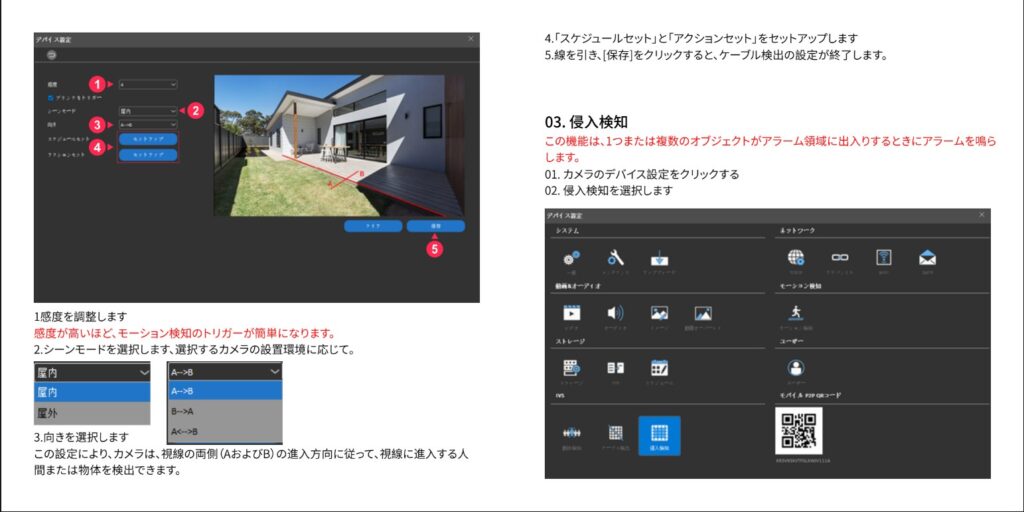Click the maintenance wrench icon

pos(616,259)
